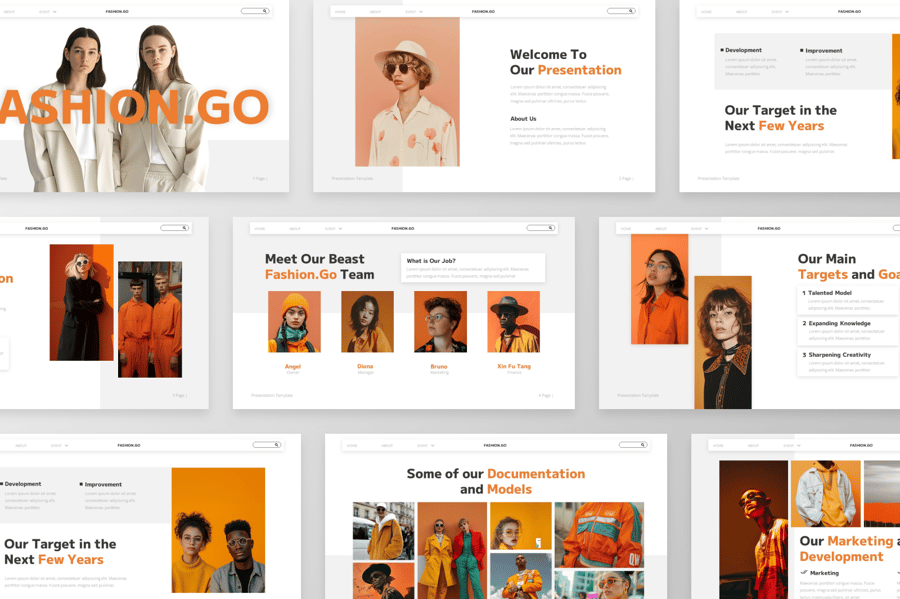This screenshot has width=900, height=599.
Task: Select Diana the Manager's portrait
Action: point(367,322)
